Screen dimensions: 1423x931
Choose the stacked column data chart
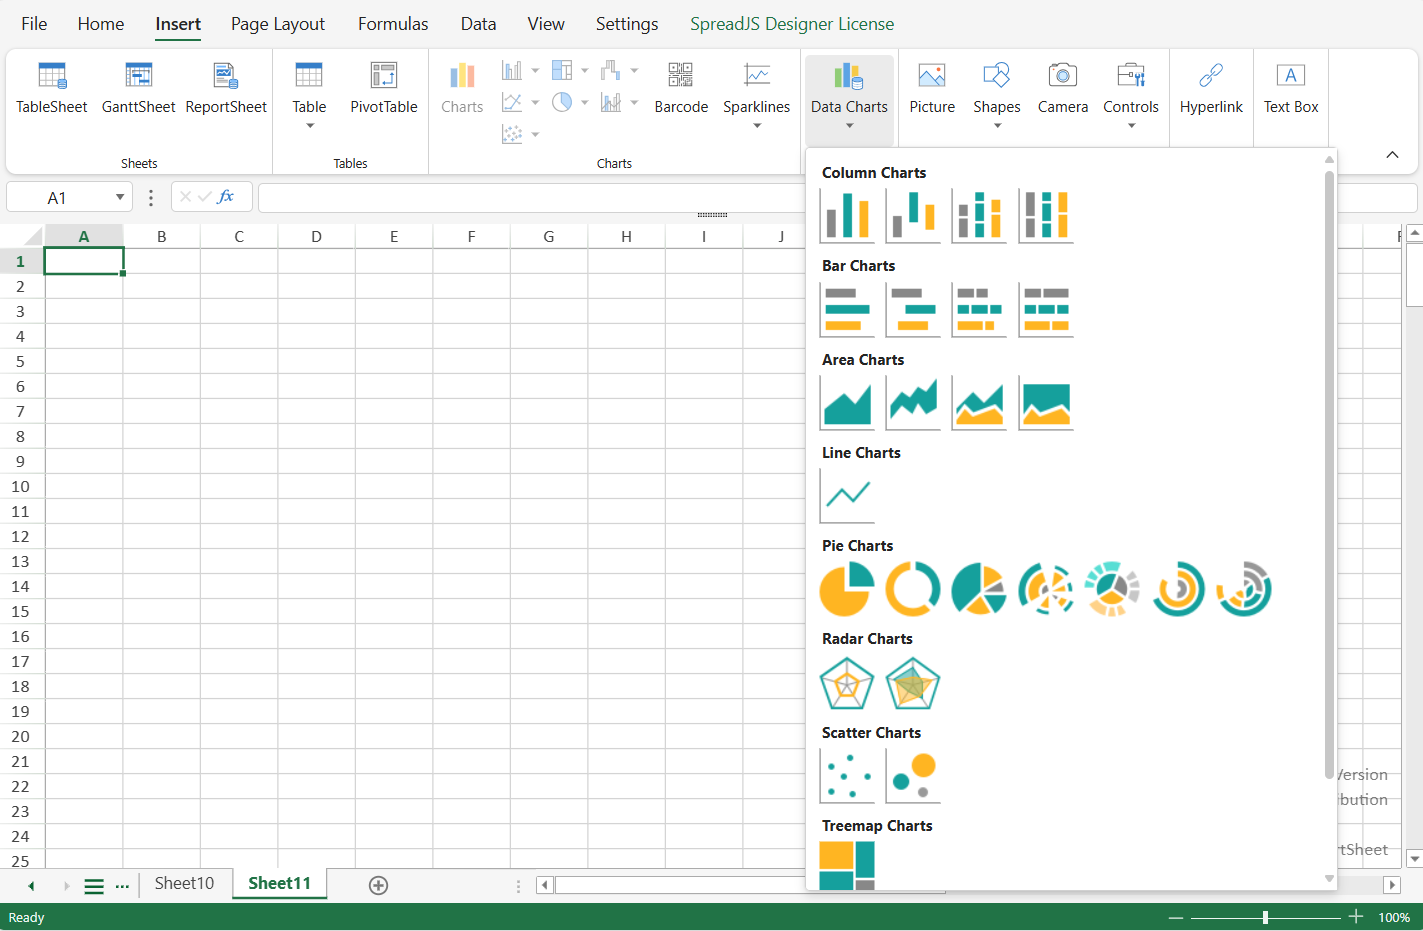[x=979, y=216]
